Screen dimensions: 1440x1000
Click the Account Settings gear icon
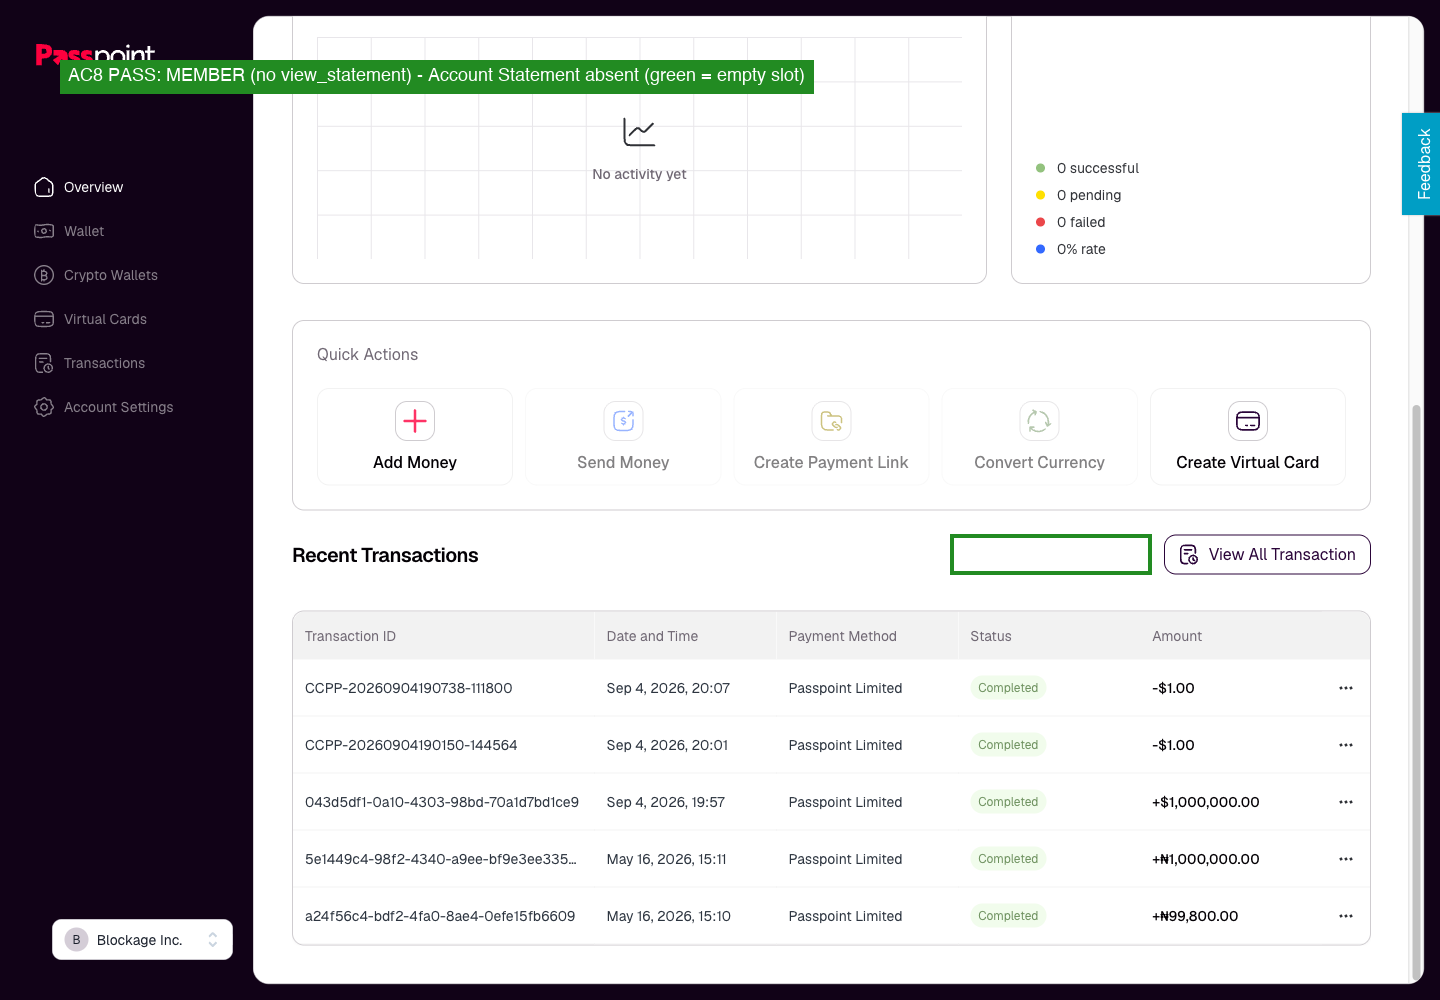(x=44, y=407)
